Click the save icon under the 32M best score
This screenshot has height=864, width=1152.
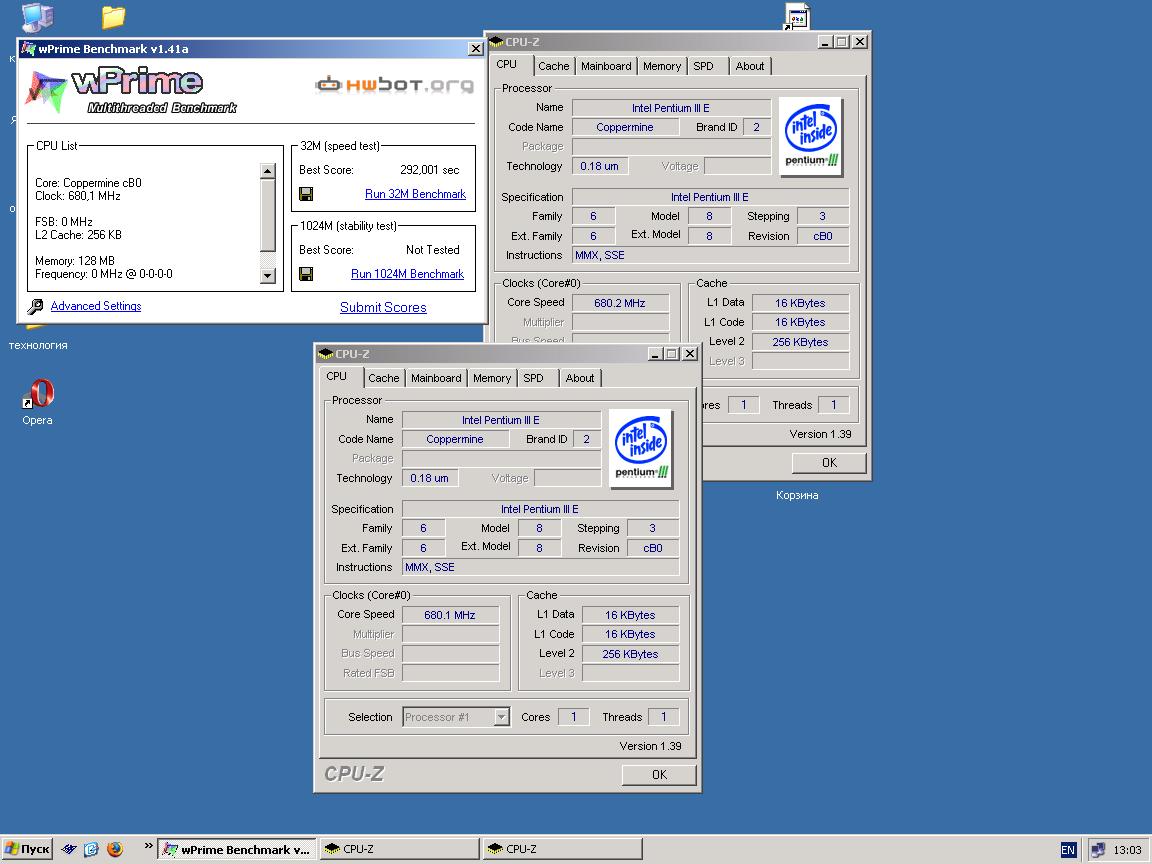click(x=306, y=194)
